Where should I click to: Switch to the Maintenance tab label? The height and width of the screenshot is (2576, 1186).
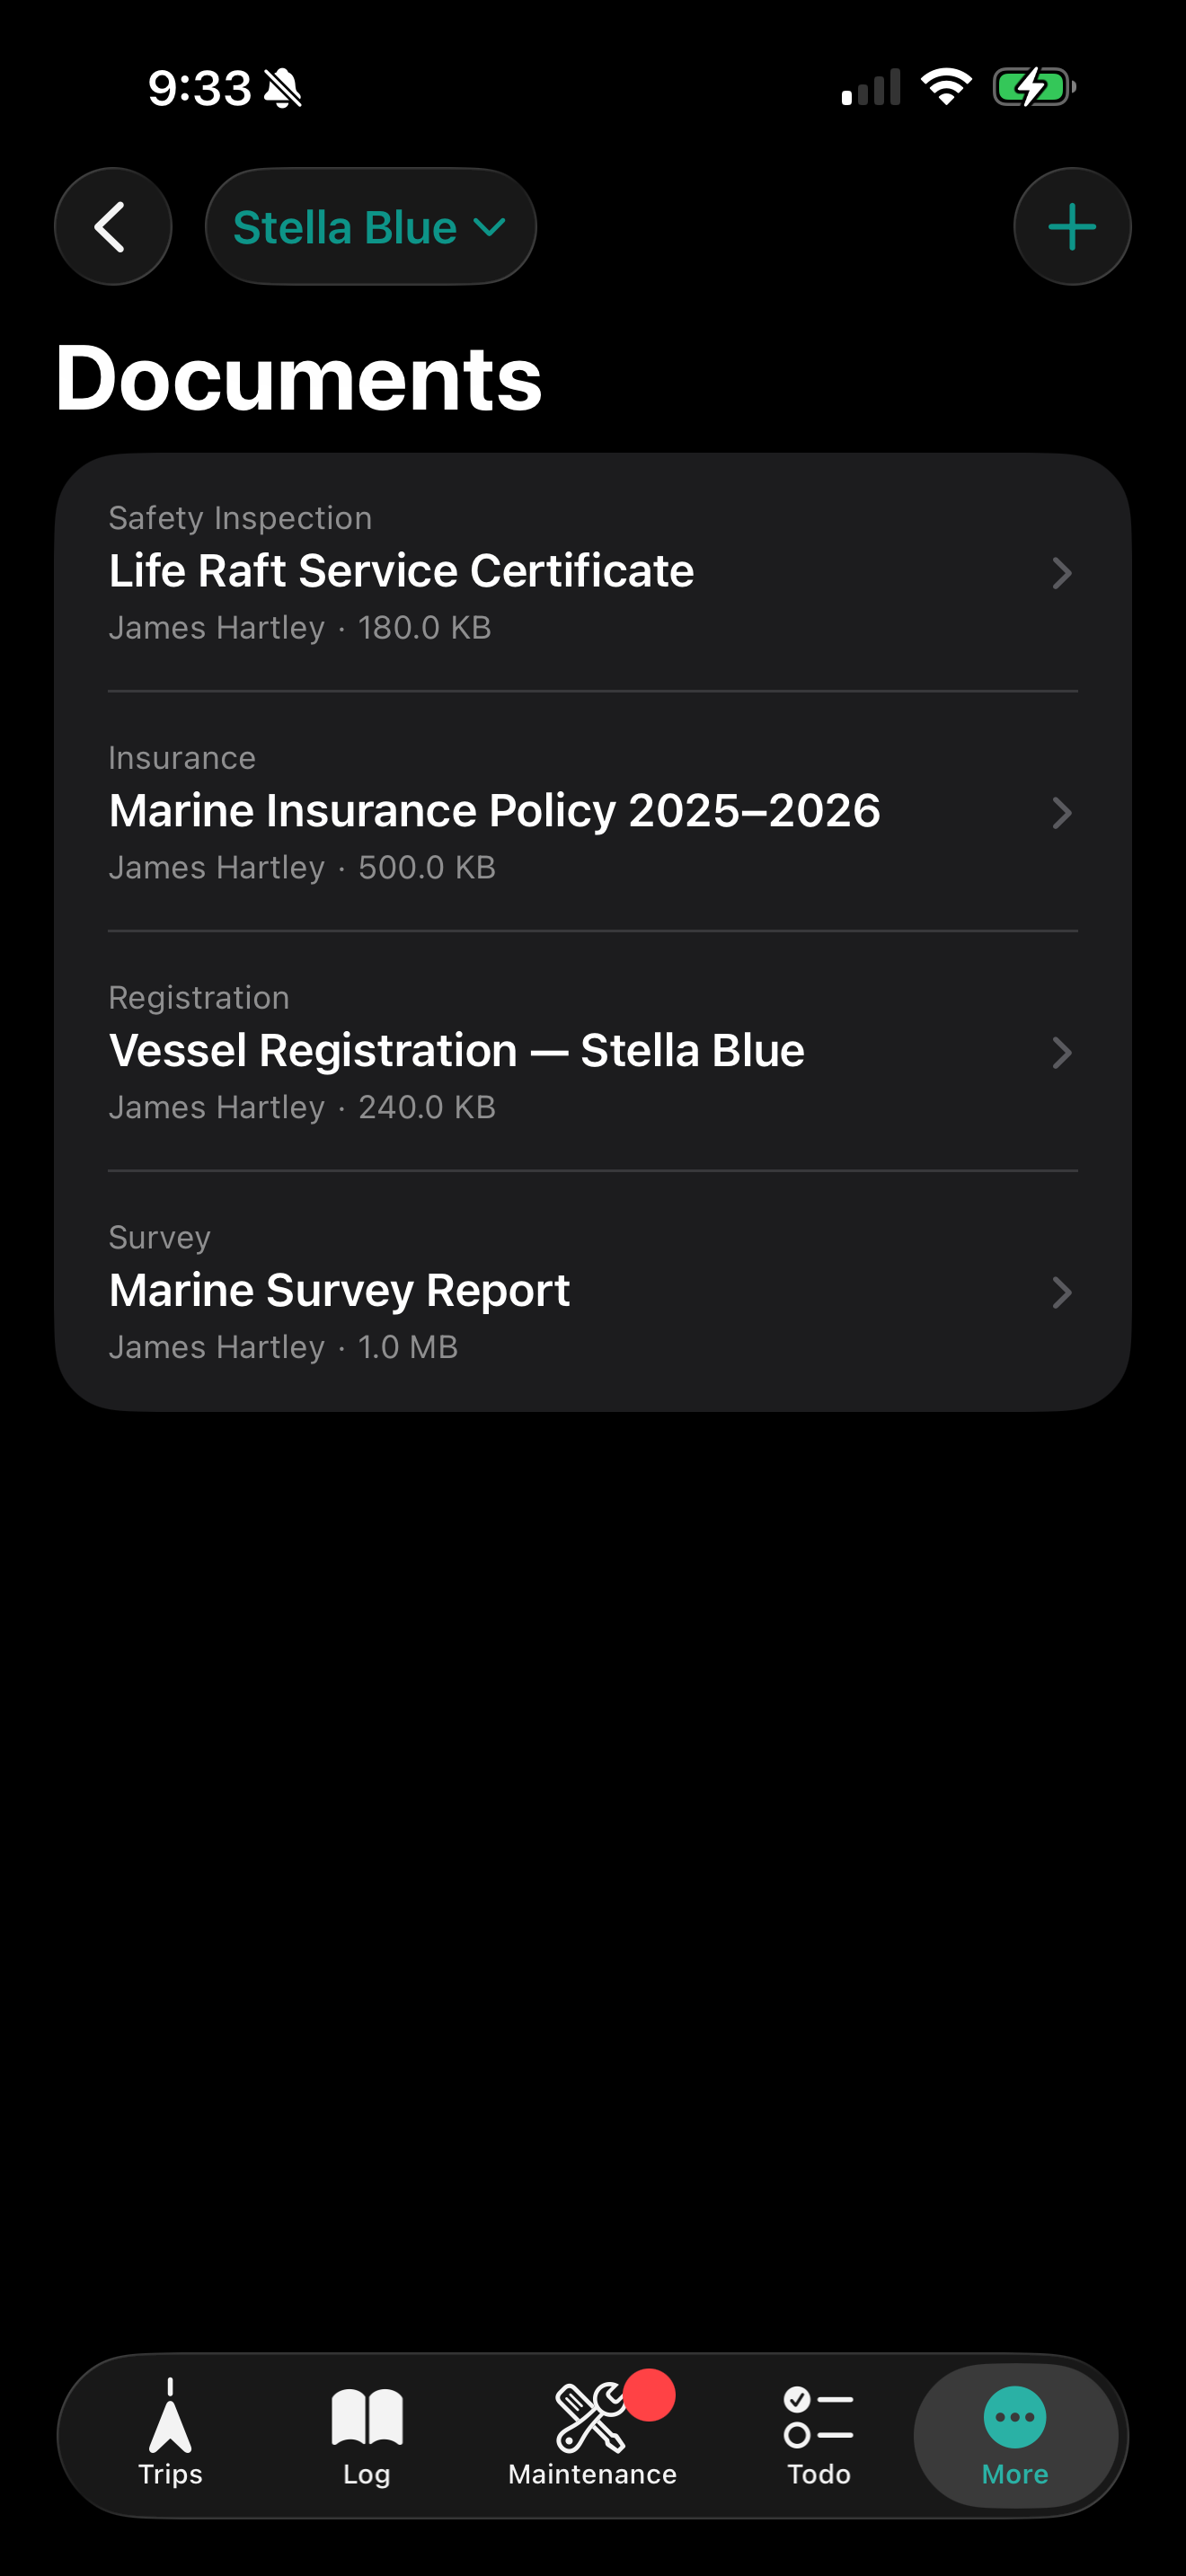pos(592,2474)
